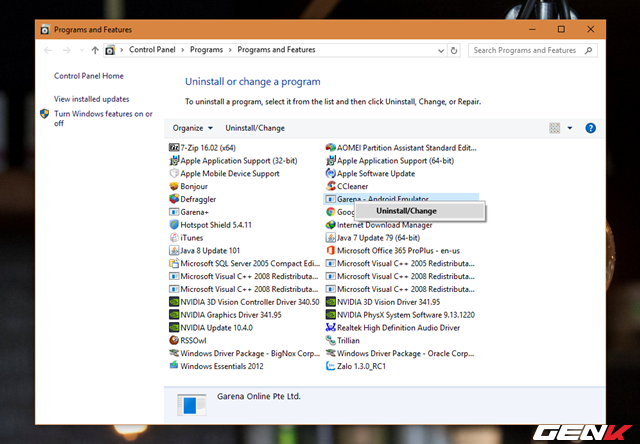Select Apple Application Support (64-bit)

pyautogui.click(x=390, y=160)
